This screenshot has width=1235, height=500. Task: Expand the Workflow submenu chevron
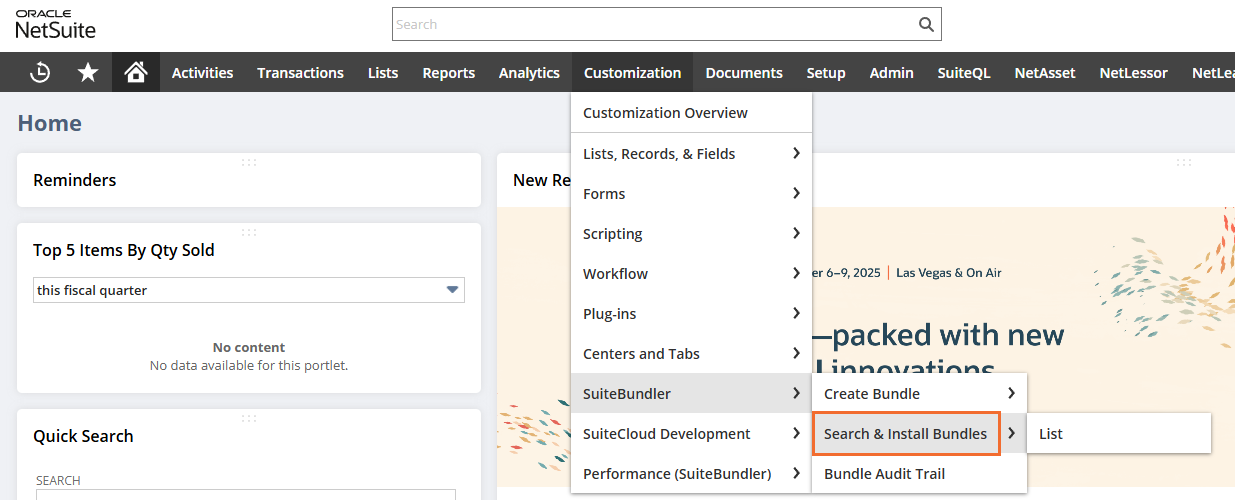(796, 273)
